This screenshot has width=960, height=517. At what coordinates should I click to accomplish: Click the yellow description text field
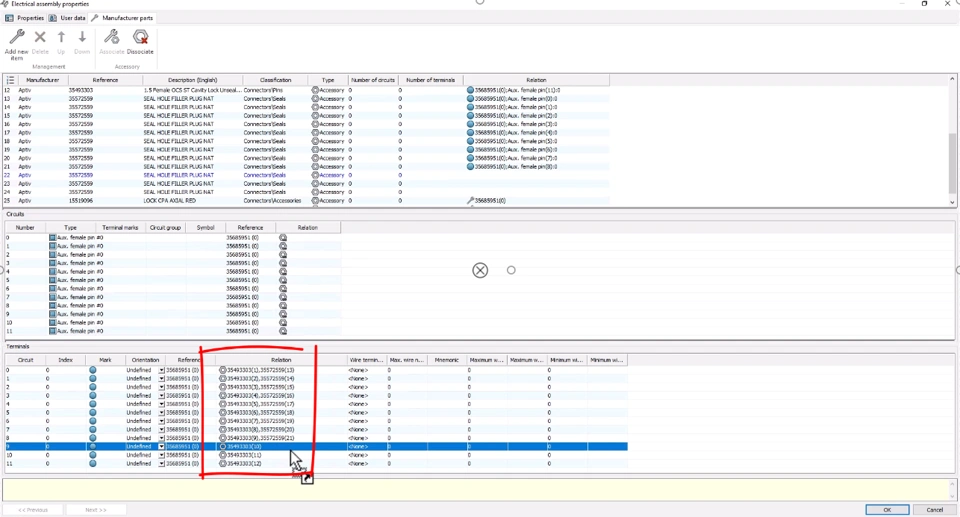point(476,490)
